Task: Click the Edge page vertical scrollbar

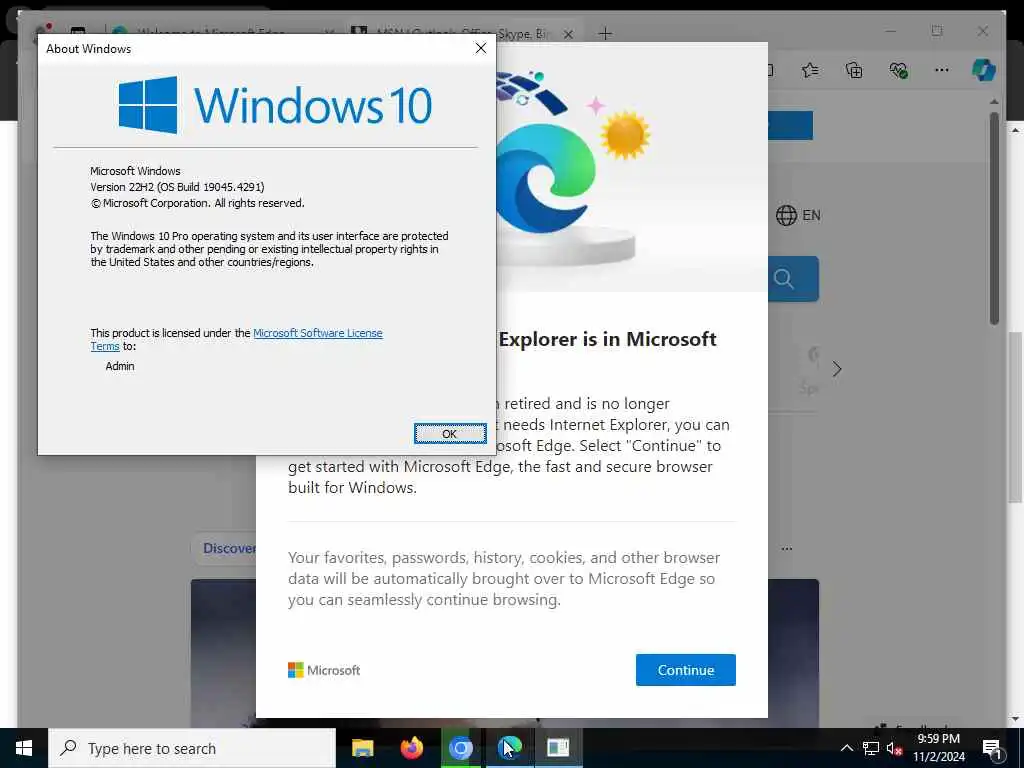Action: tap(994, 219)
